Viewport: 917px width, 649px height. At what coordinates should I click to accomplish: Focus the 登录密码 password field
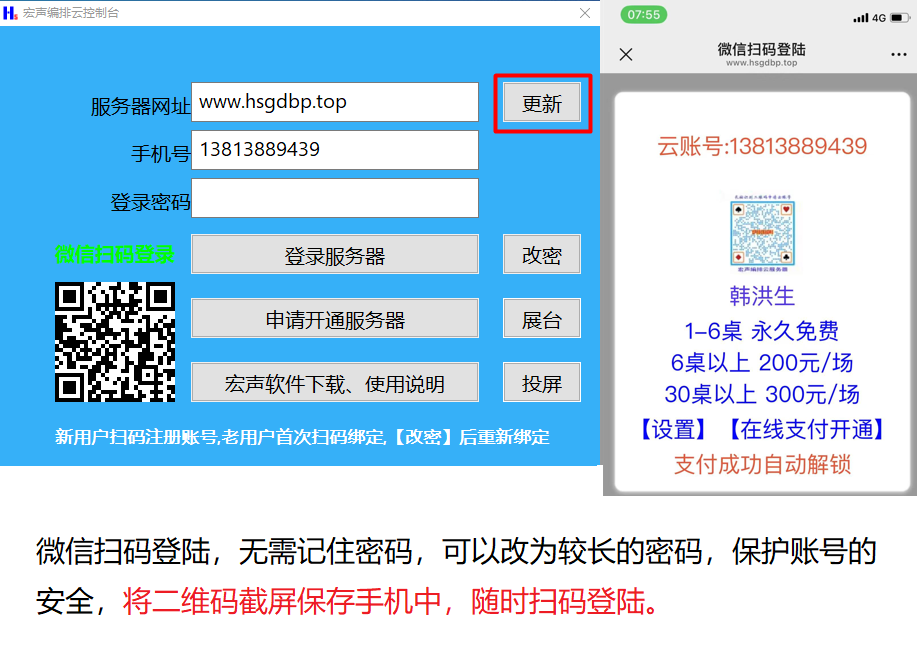pyautogui.click(x=335, y=198)
